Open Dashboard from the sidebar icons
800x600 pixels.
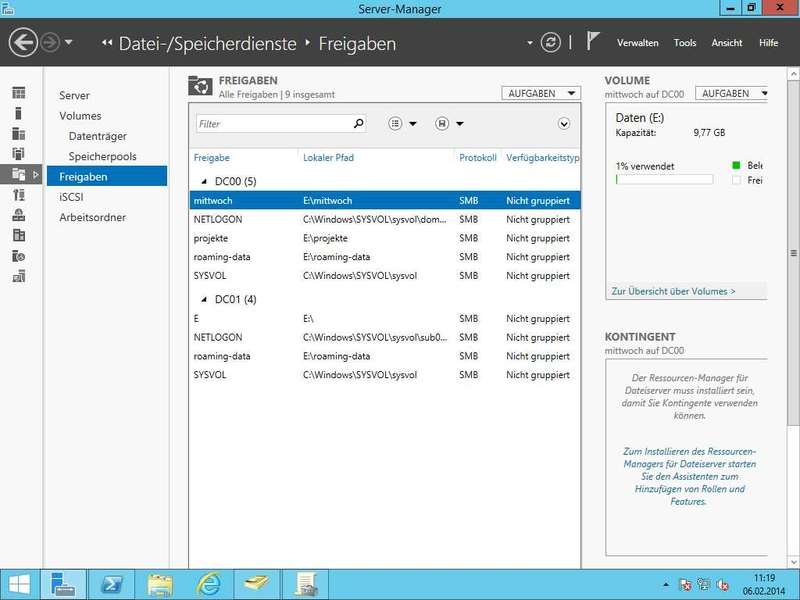18,93
